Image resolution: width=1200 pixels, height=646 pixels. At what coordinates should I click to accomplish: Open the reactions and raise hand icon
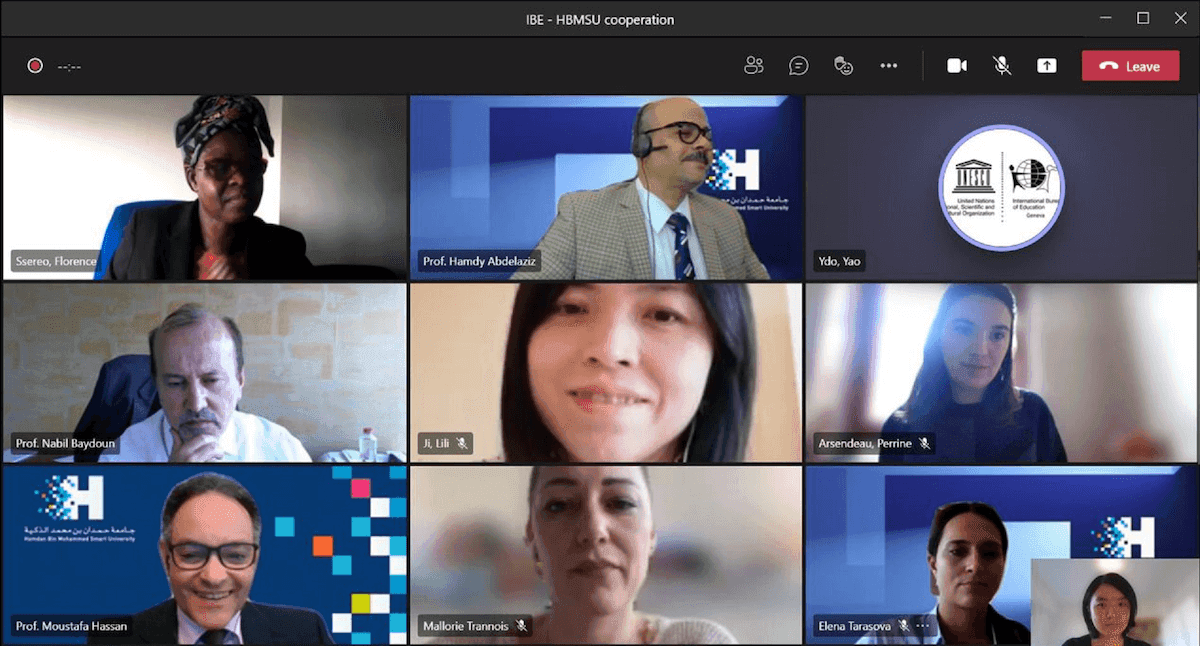click(844, 66)
